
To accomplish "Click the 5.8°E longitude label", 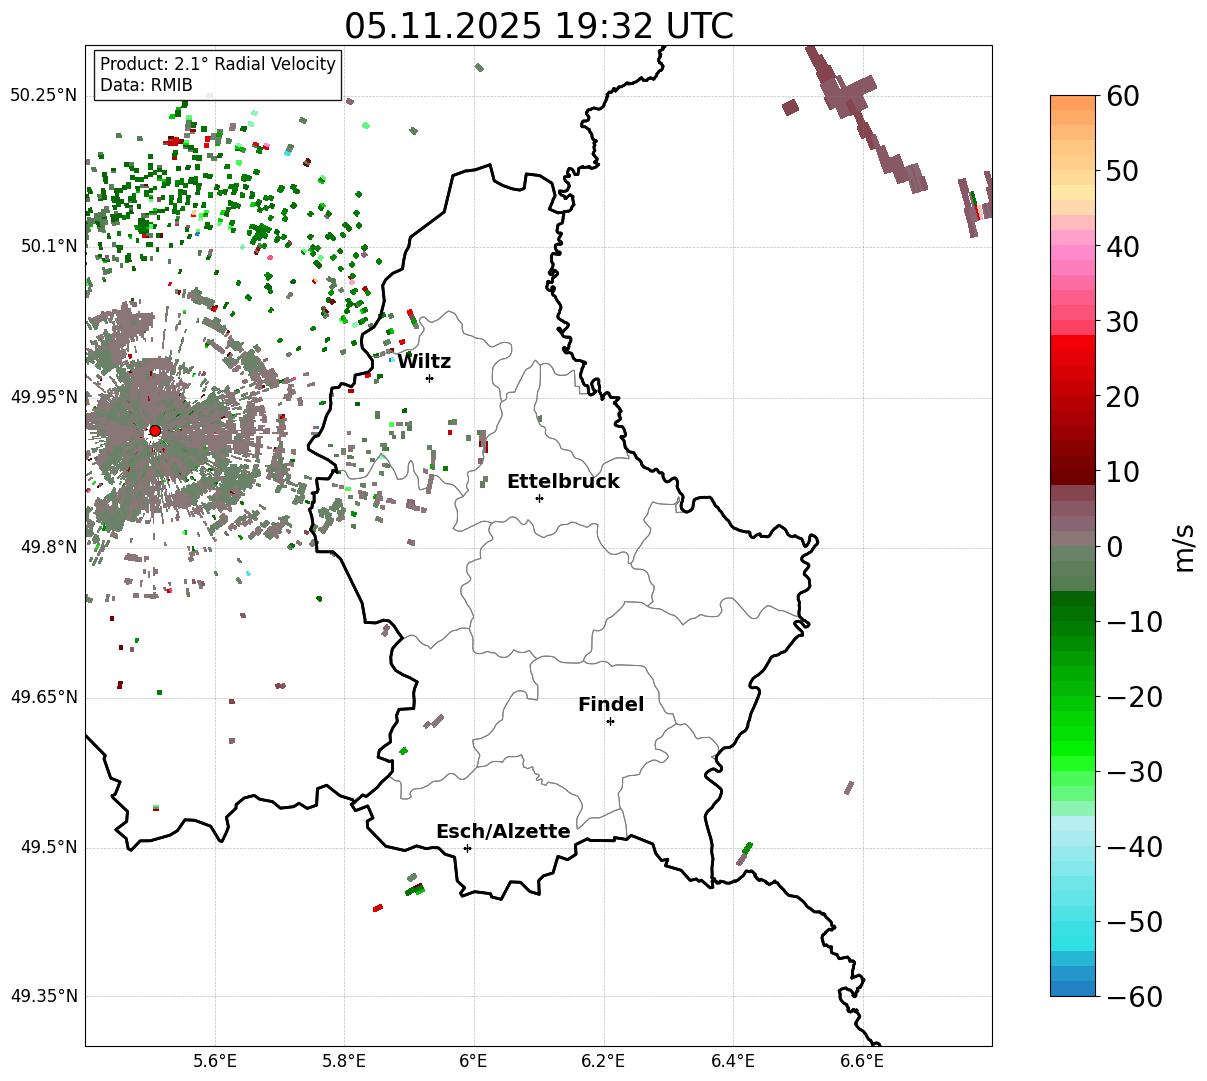I will [x=345, y=1061].
